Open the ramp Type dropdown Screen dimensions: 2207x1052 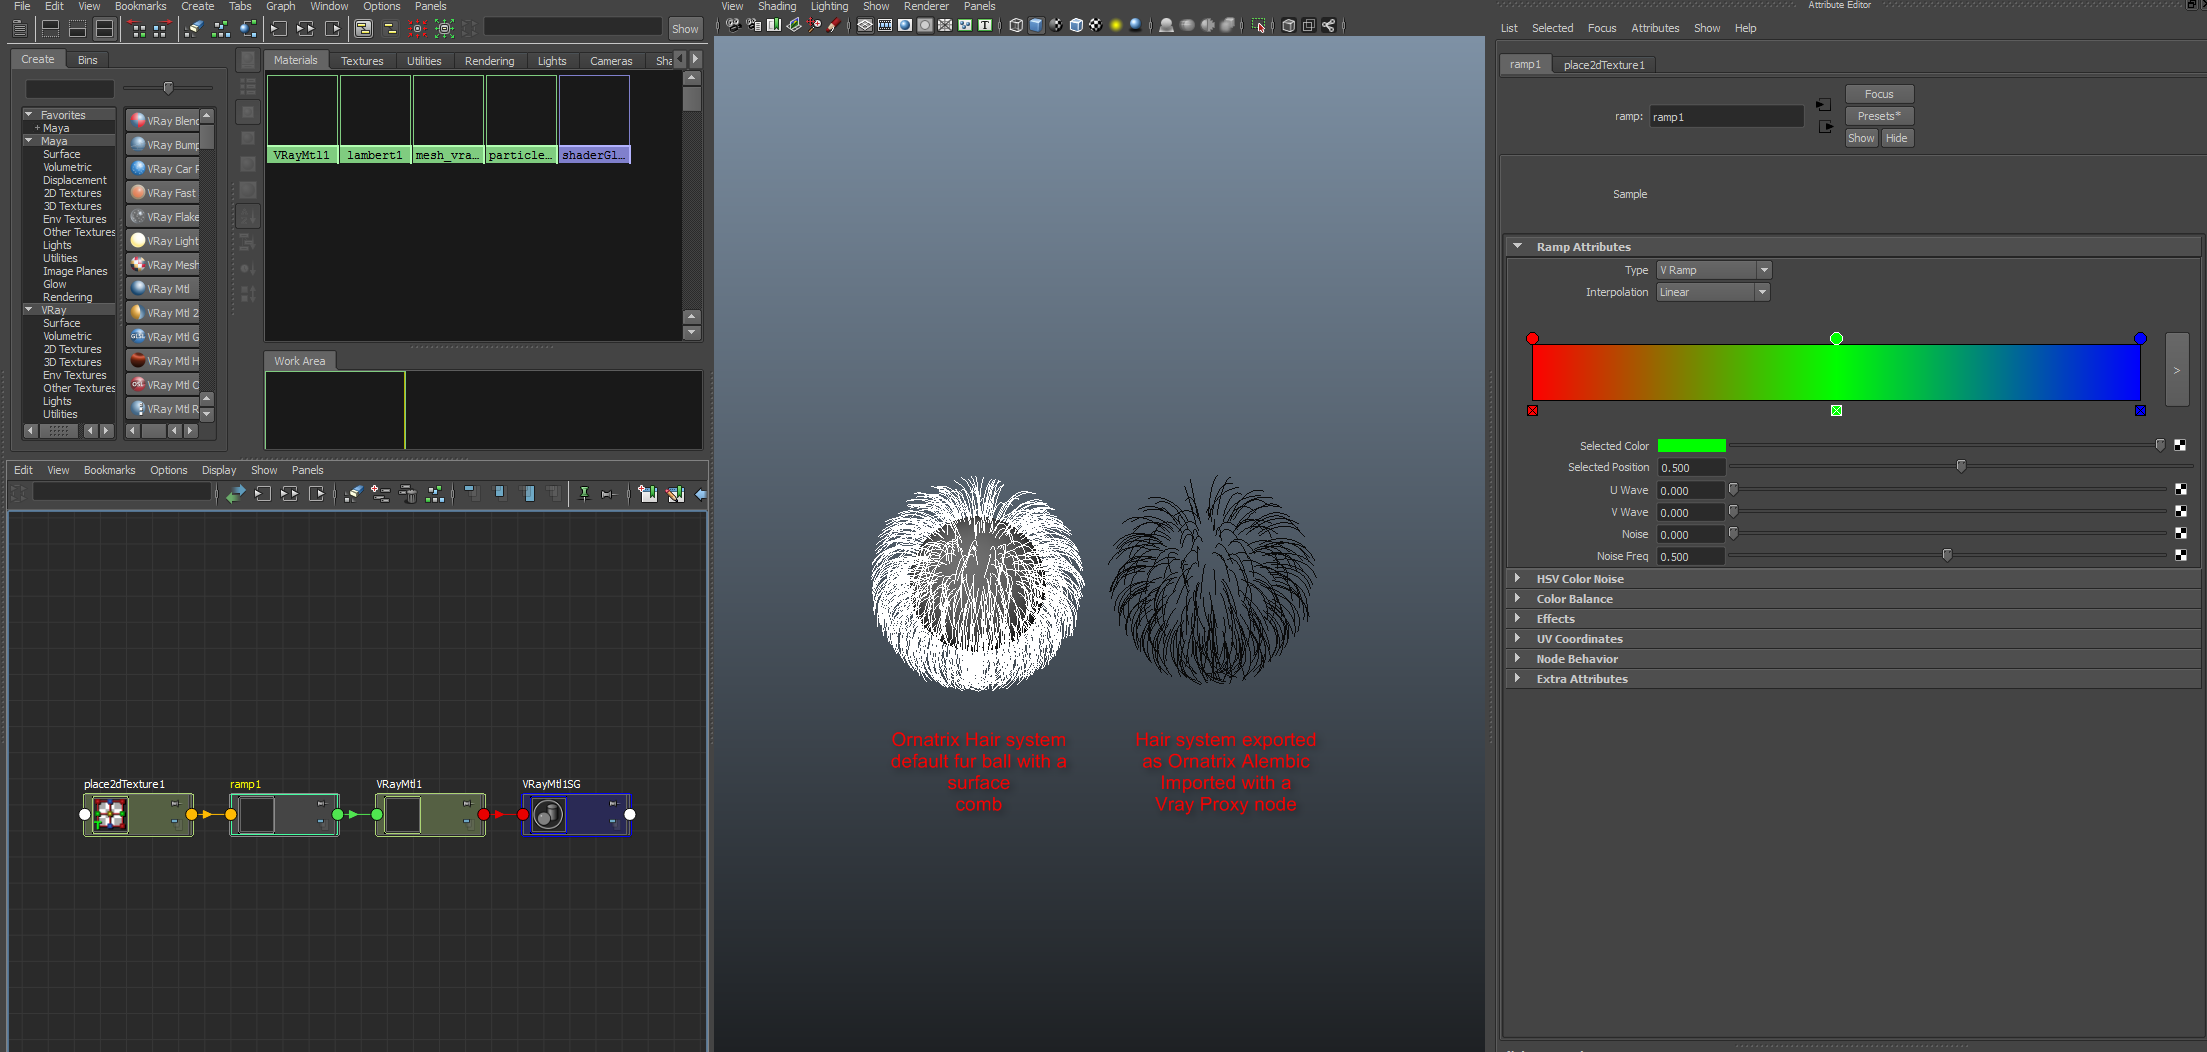[1714, 270]
